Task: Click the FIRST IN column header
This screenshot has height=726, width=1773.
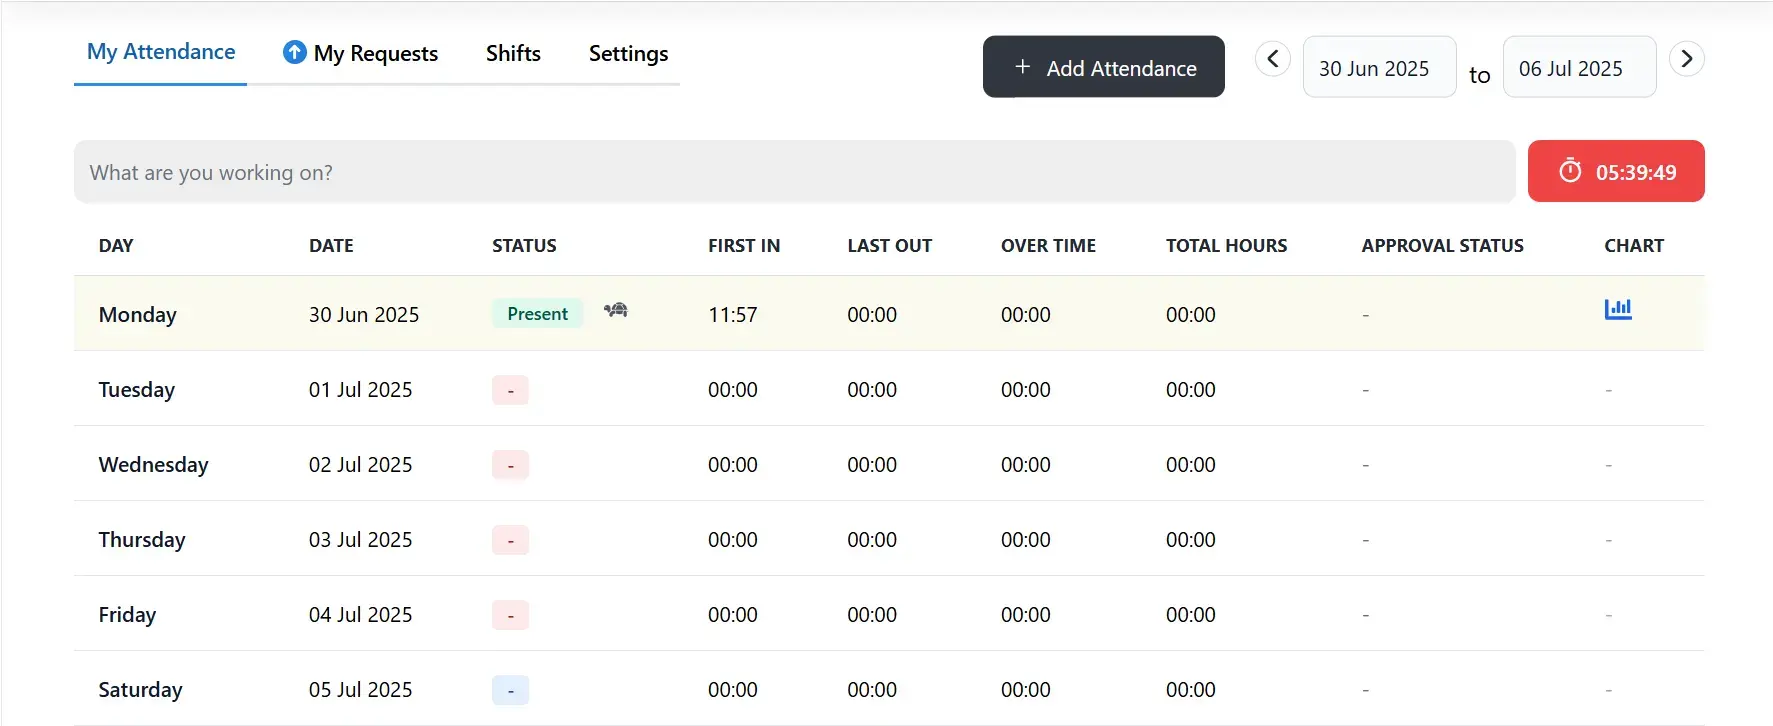Action: click(744, 246)
